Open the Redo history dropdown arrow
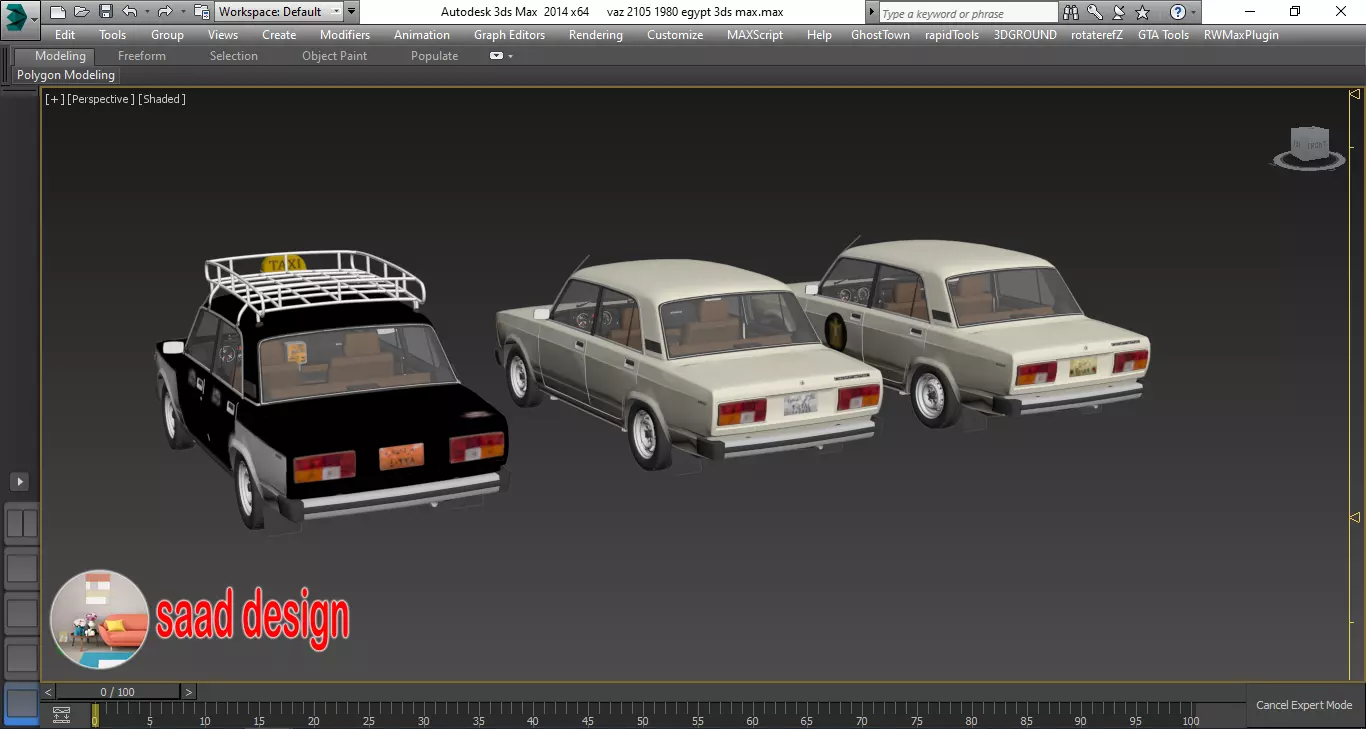This screenshot has width=1366, height=729. pyautogui.click(x=181, y=12)
